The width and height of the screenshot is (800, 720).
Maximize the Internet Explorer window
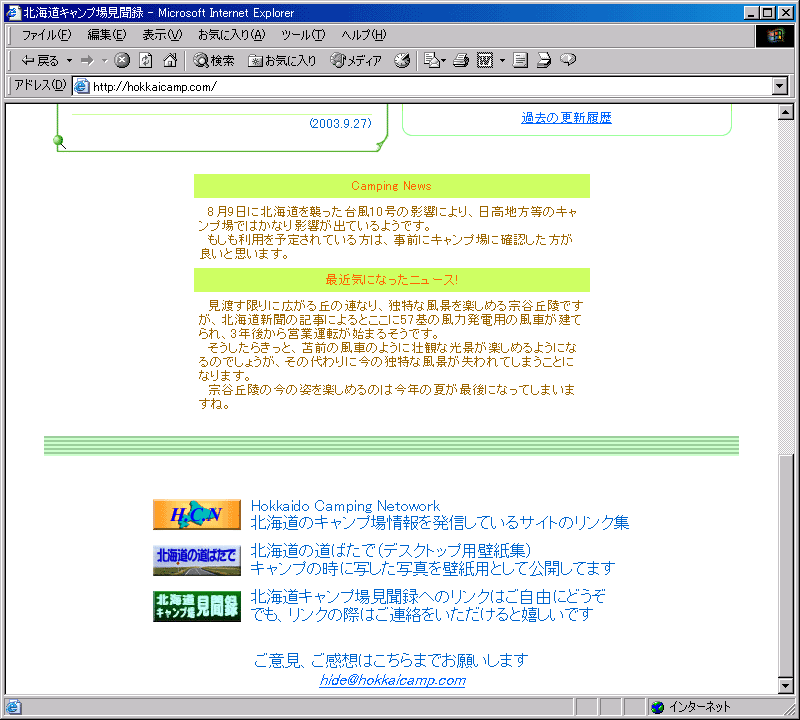(x=767, y=13)
